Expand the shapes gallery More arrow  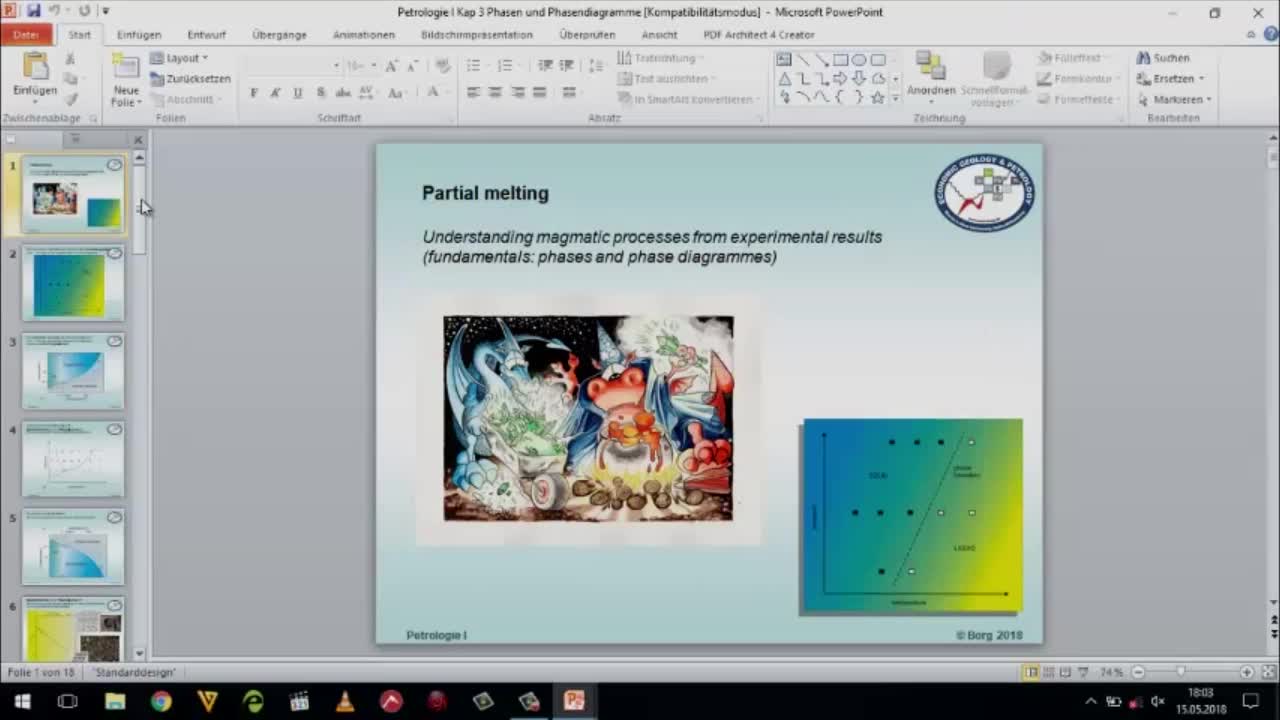[895, 97]
